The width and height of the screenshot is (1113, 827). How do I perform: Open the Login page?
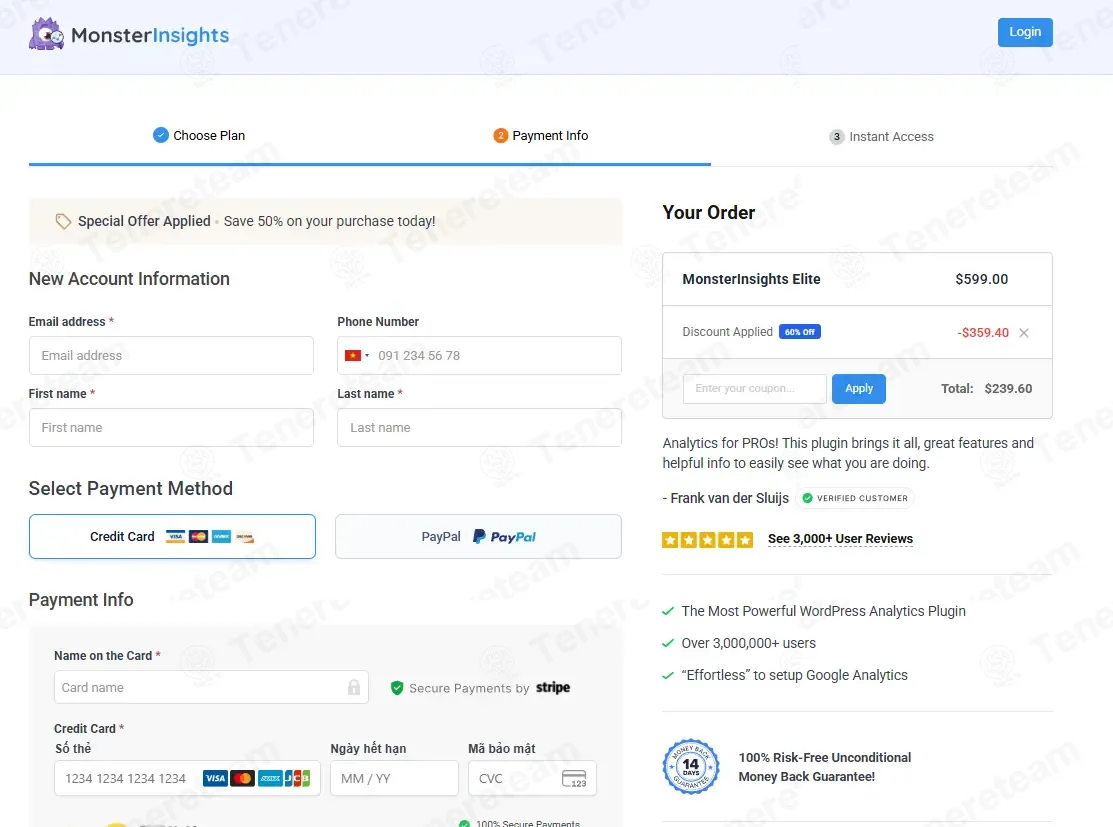click(x=1024, y=32)
